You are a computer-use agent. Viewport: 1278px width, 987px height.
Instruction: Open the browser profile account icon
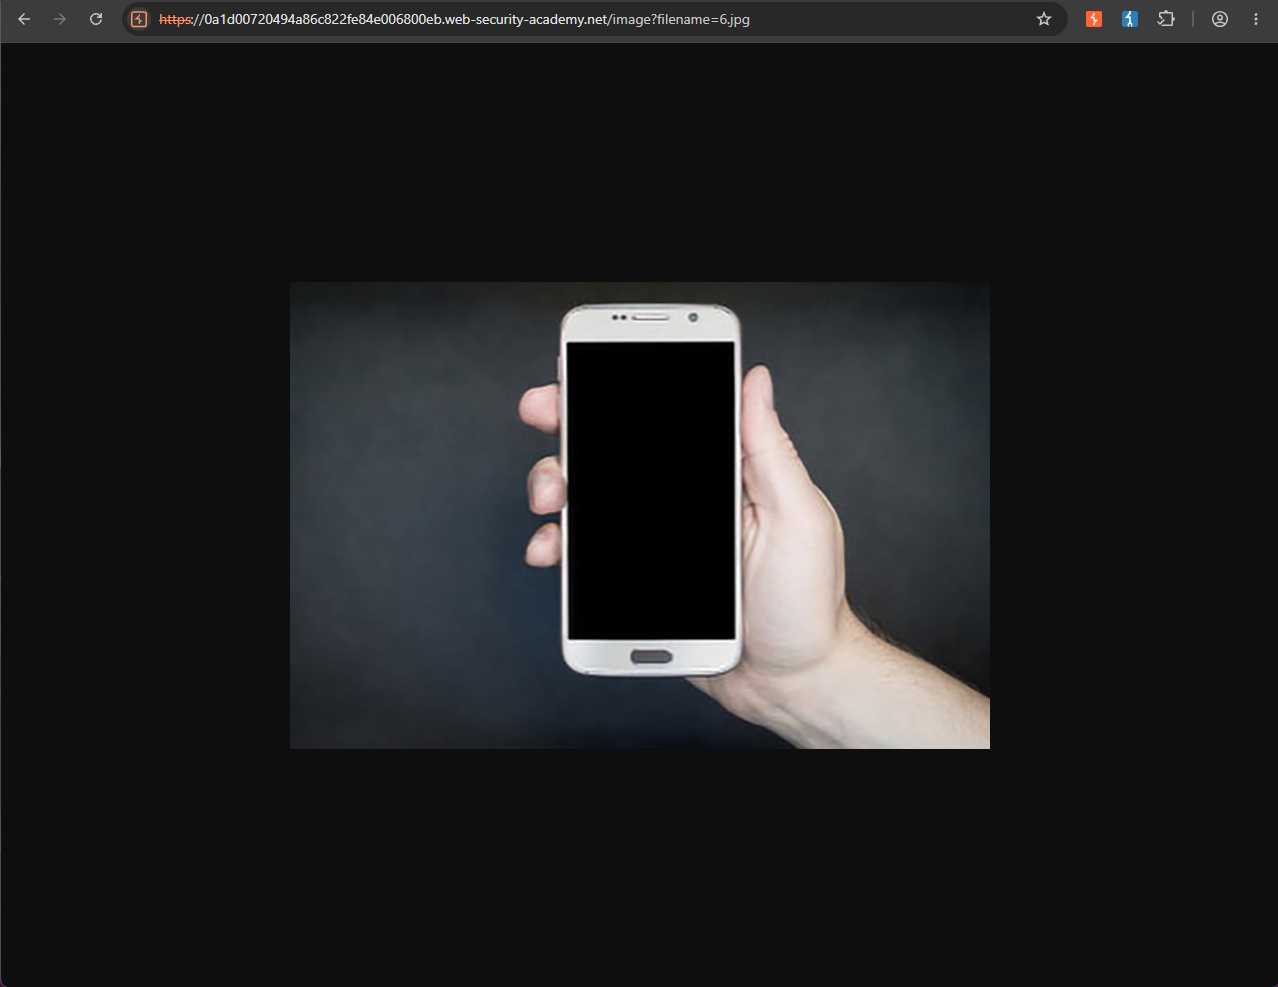click(1220, 19)
